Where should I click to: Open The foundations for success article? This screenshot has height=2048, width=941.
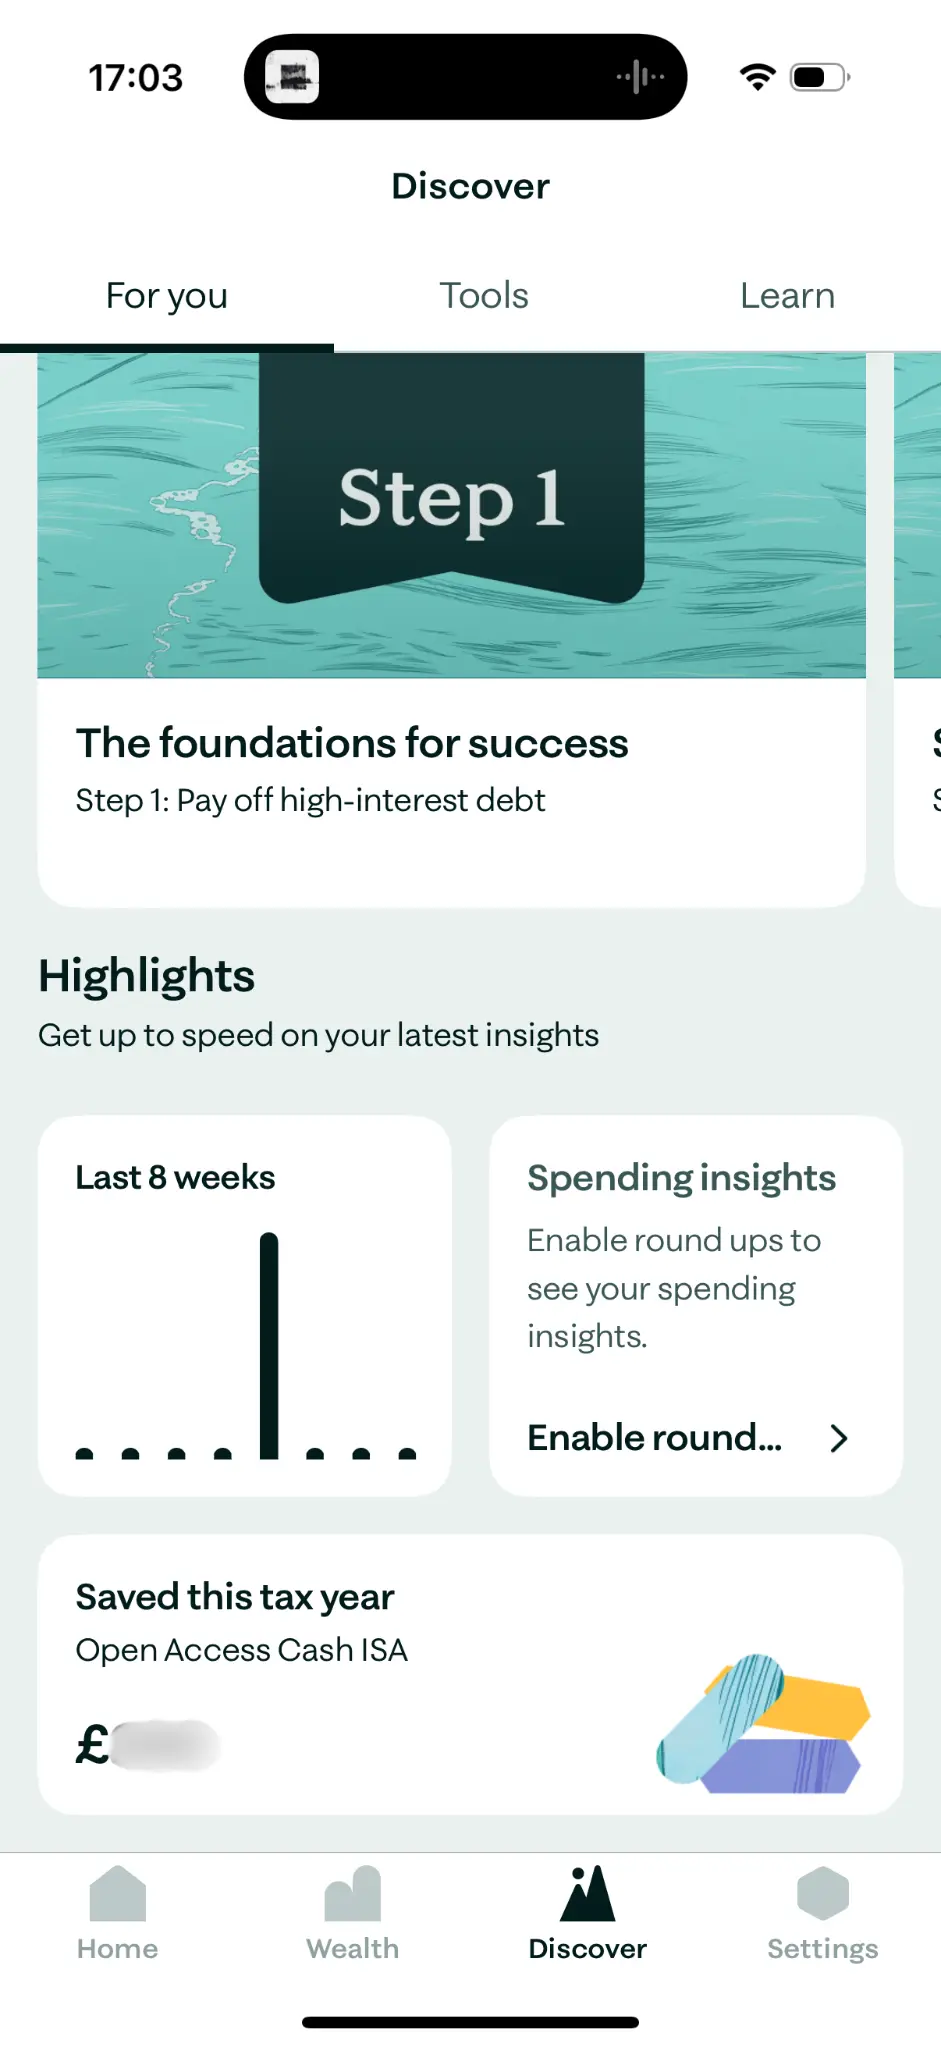(352, 744)
